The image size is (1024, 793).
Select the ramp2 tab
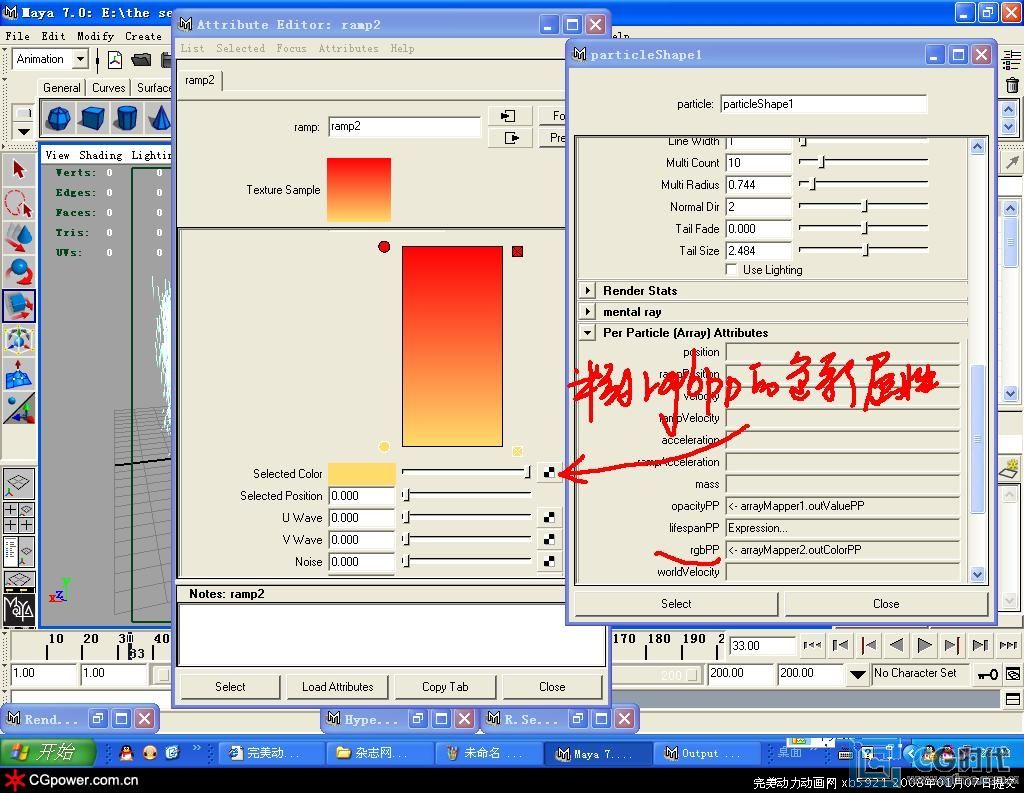[x=199, y=80]
